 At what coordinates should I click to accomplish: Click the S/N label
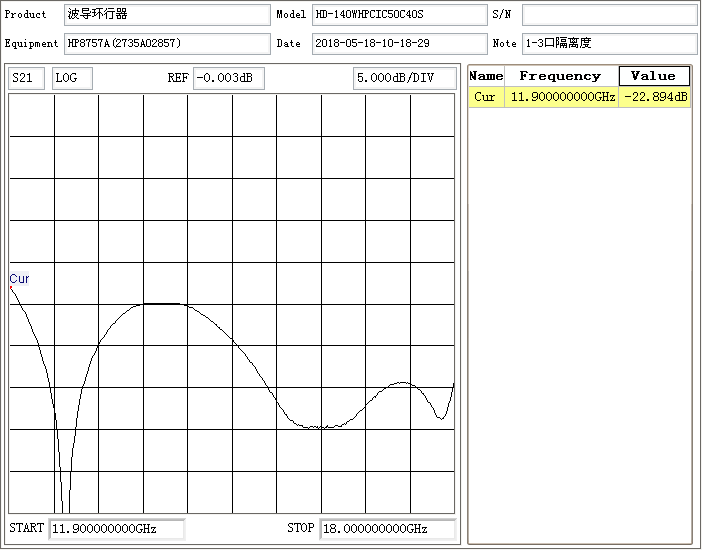pos(501,14)
